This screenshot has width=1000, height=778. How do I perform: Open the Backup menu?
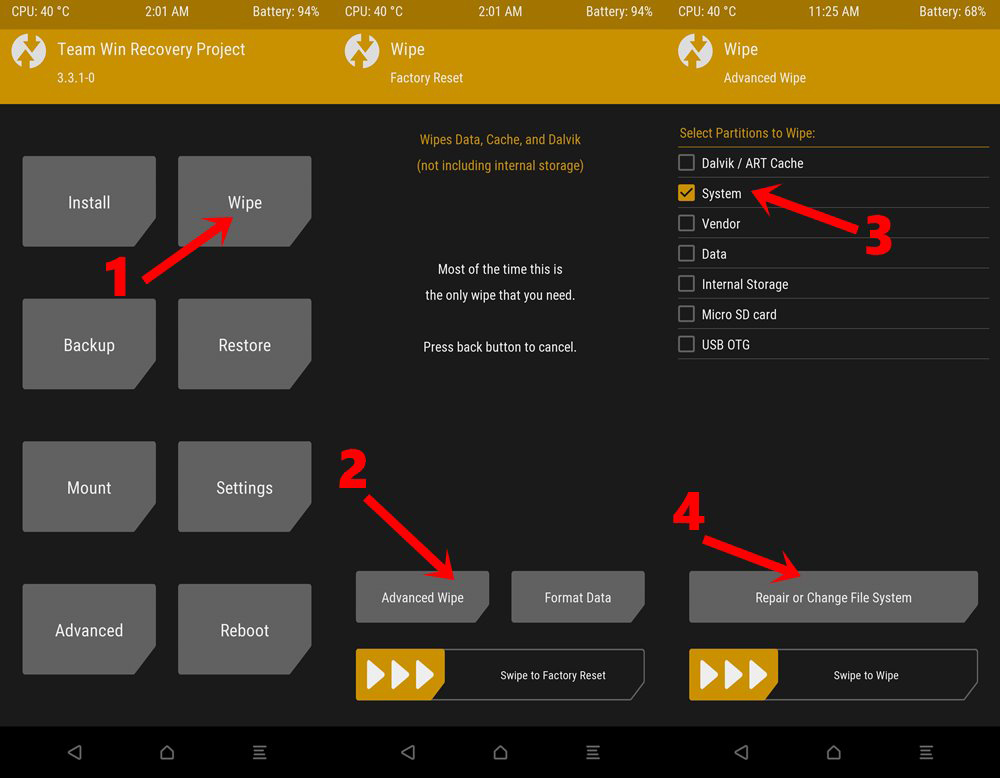(x=89, y=344)
